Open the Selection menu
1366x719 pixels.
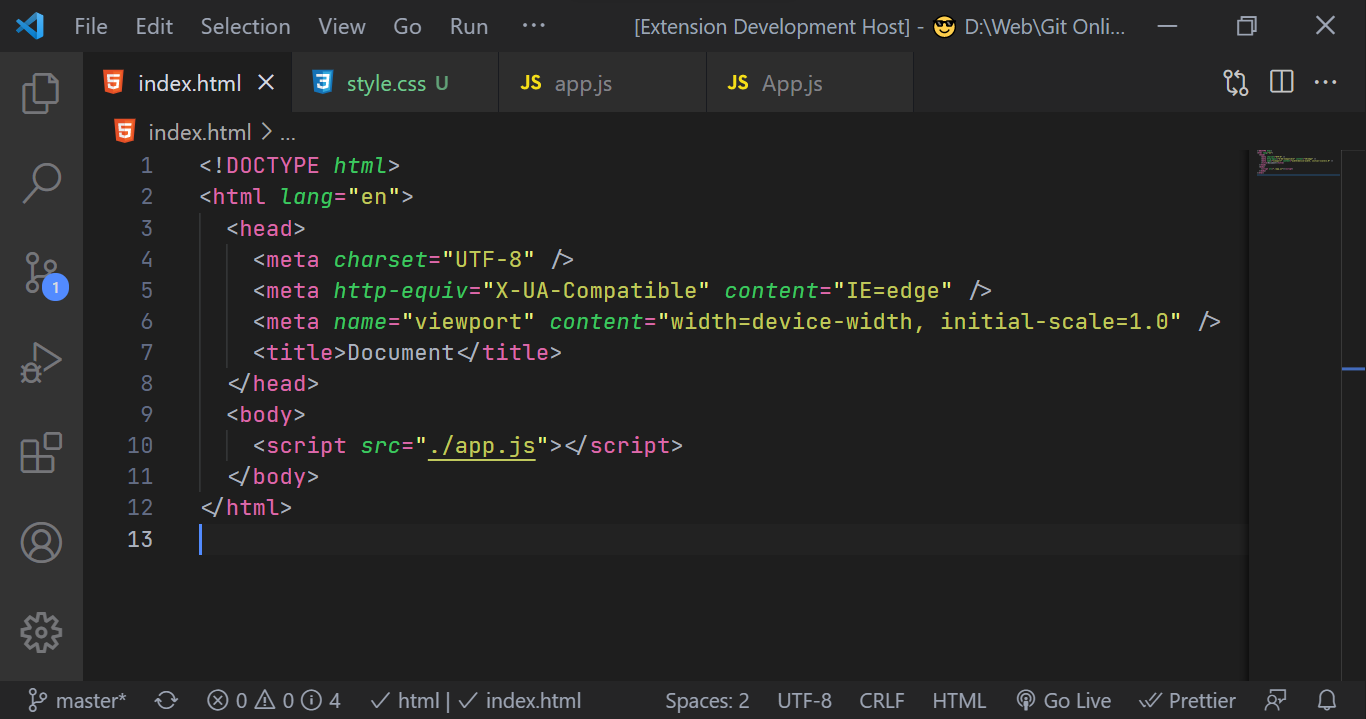pos(245,26)
